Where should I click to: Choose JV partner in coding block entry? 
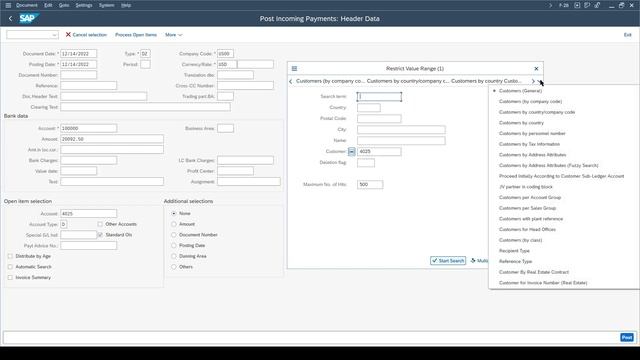point(526,187)
